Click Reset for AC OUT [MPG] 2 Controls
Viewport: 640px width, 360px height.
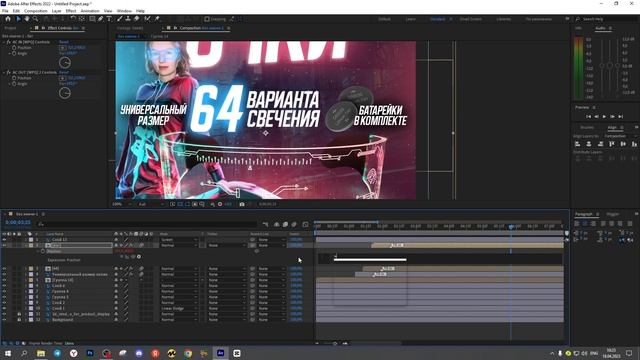point(64,72)
